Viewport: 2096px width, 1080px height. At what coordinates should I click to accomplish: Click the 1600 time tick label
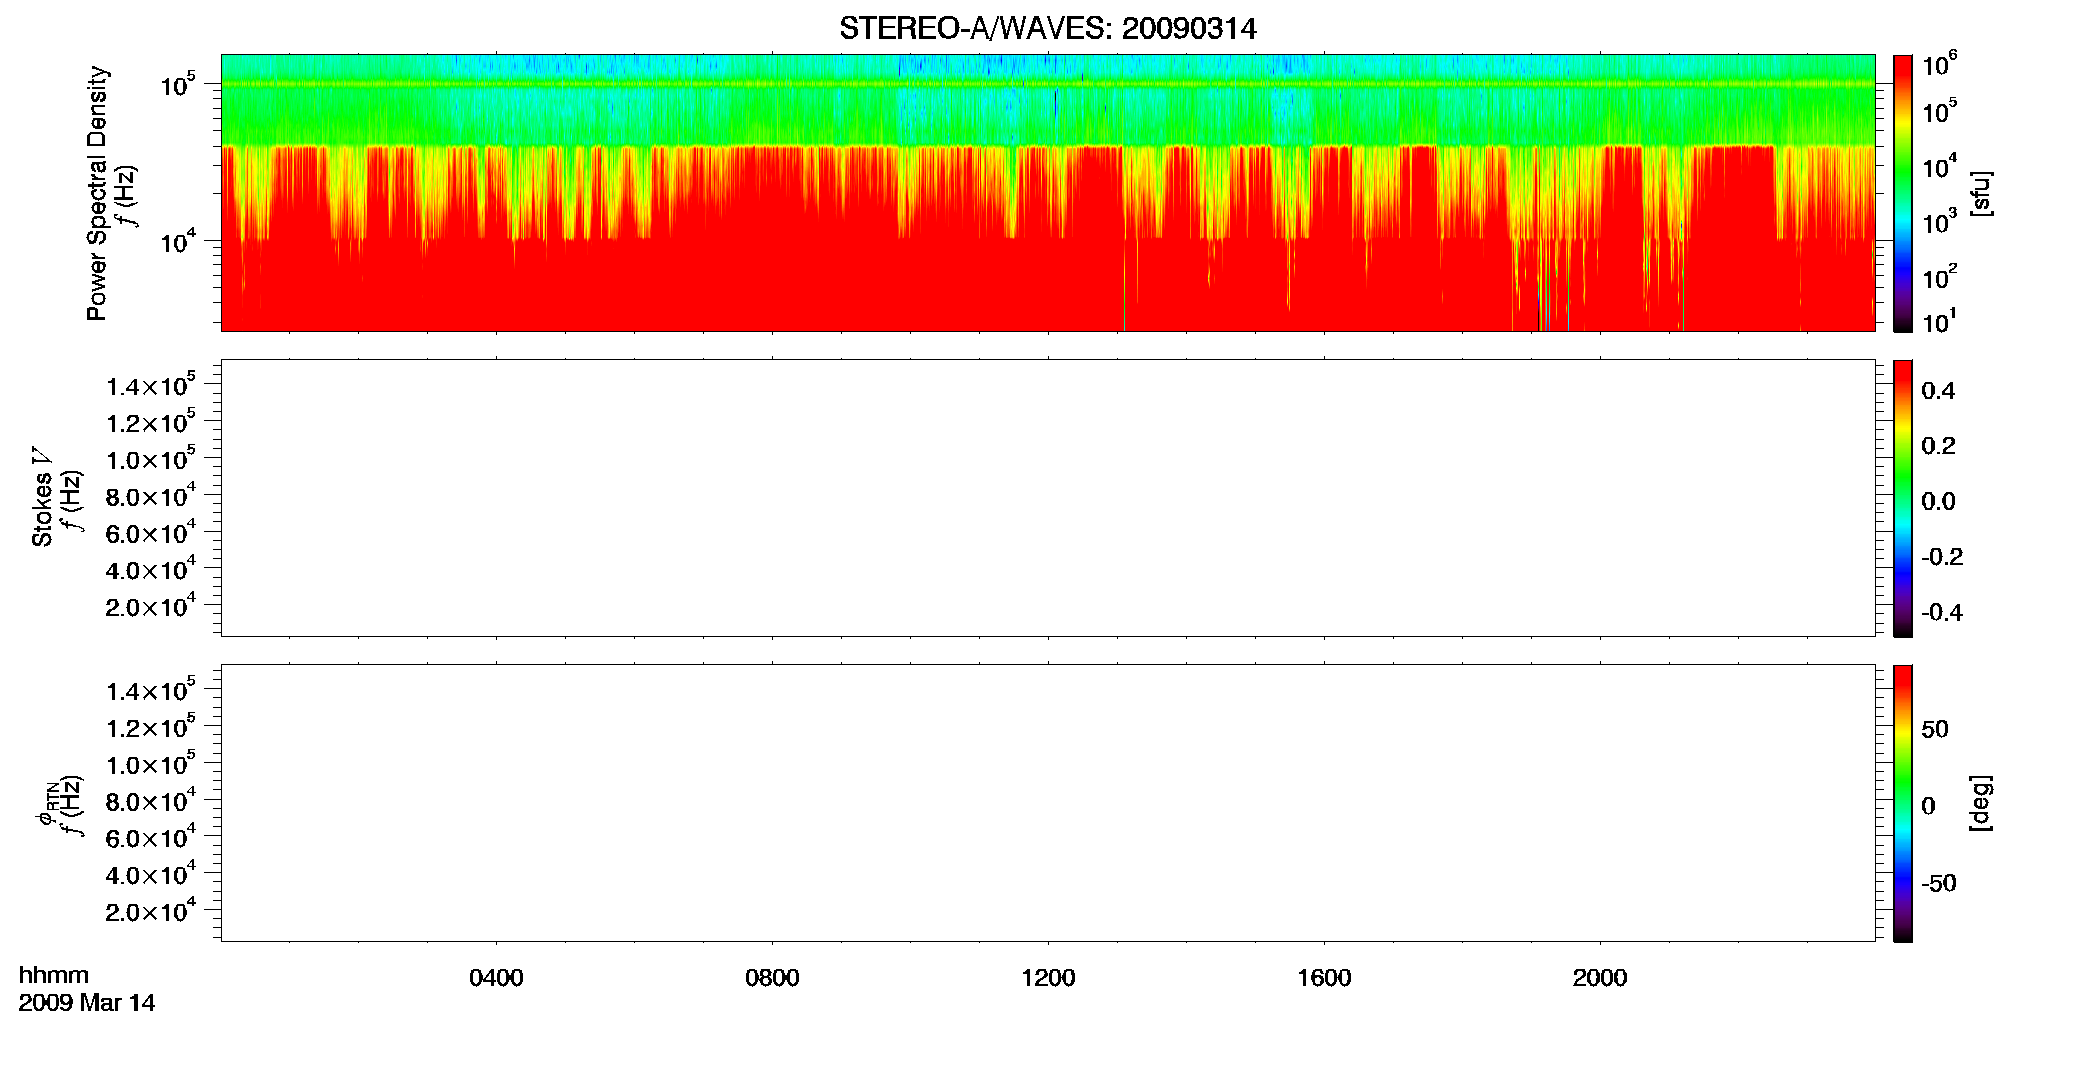(x=1324, y=978)
